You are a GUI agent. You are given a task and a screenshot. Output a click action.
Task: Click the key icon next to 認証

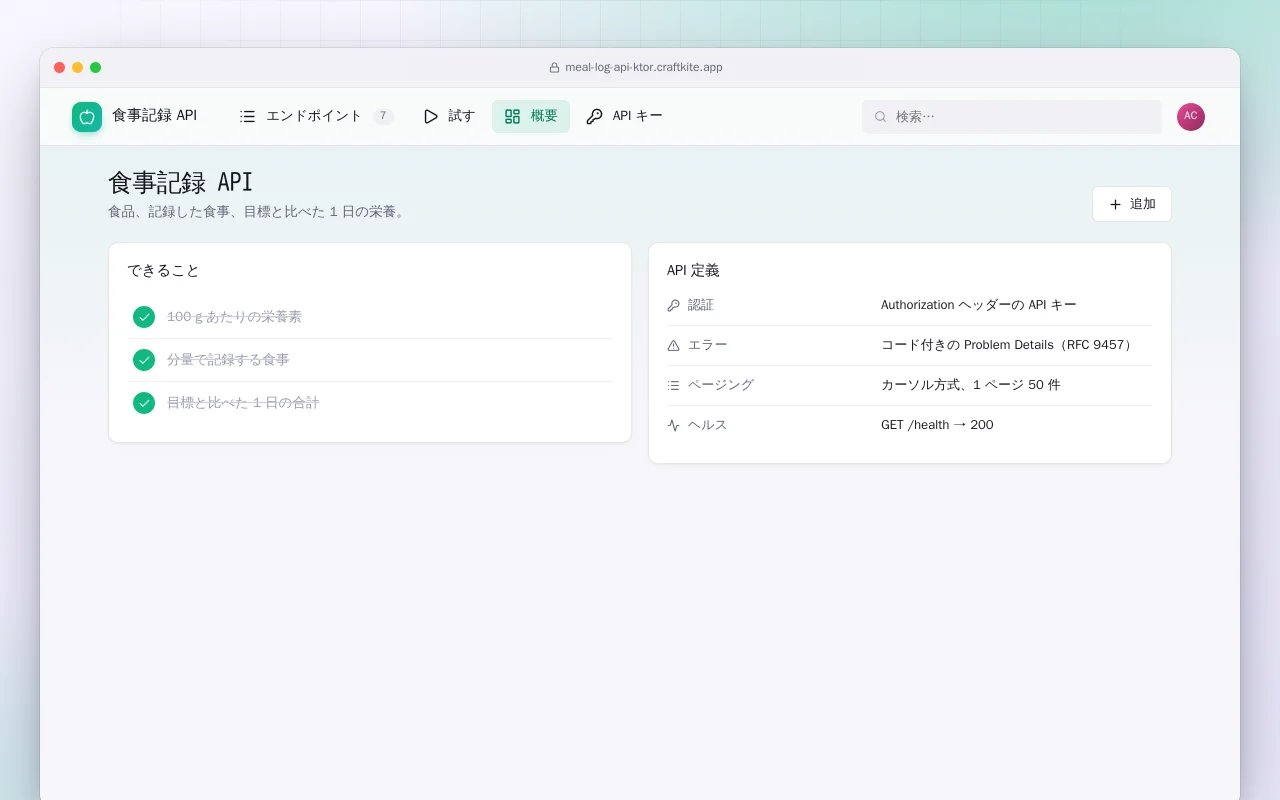click(x=673, y=305)
